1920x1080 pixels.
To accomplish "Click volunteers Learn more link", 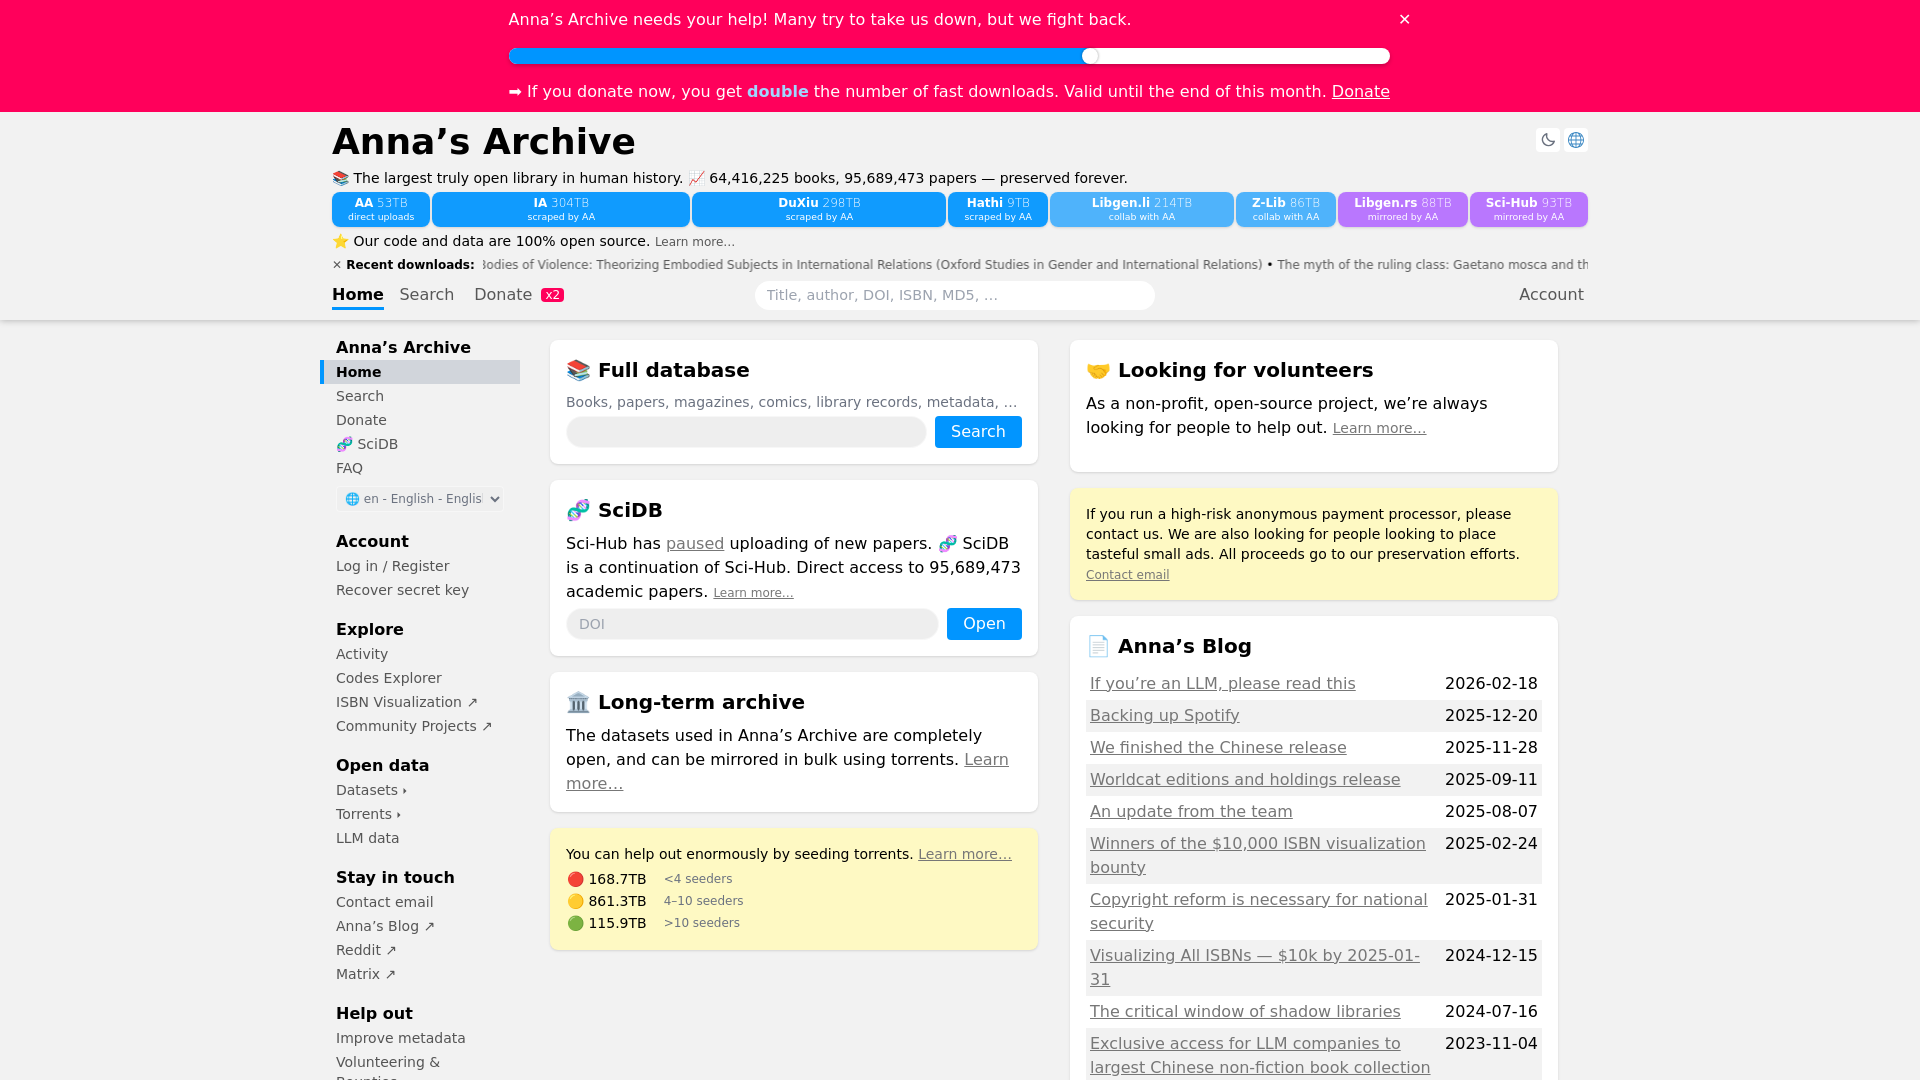I will click(x=1379, y=428).
